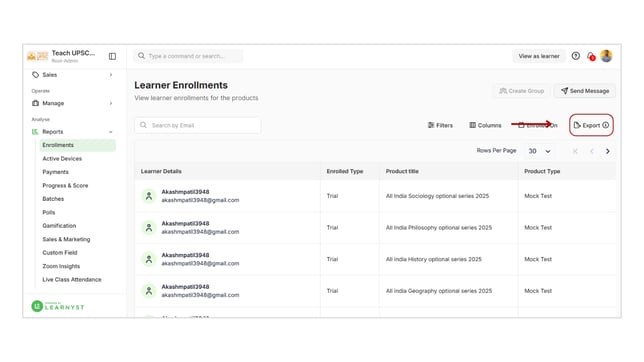Click the Create Group button
Image resolution: width=644 pixels, height=362 pixels.
pyautogui.click(x=522, y=91)
